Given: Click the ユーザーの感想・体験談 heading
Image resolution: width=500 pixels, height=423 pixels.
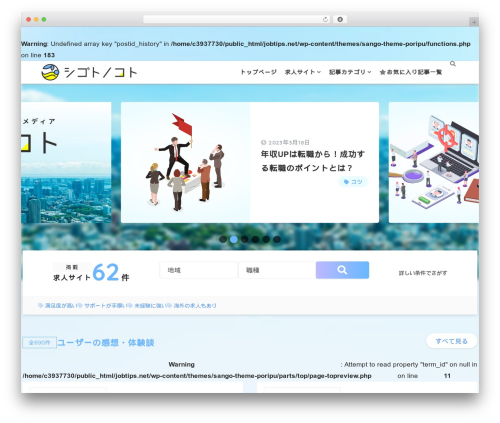Looking at the screenshot, I should [x=106, y=343].
